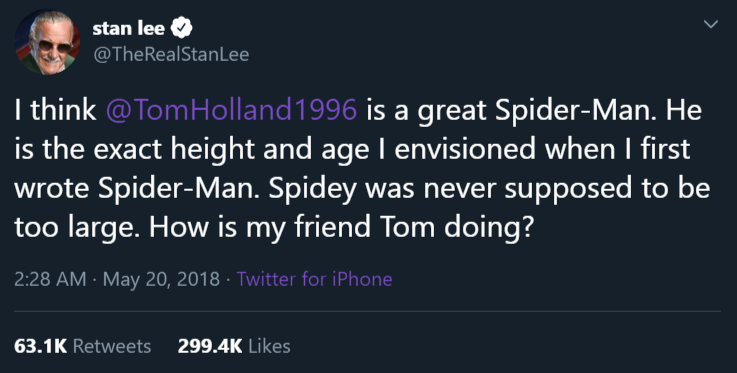Click the 2:28 AM timestamp
Viewport: 737px width, 373px height.
(50, 279)
